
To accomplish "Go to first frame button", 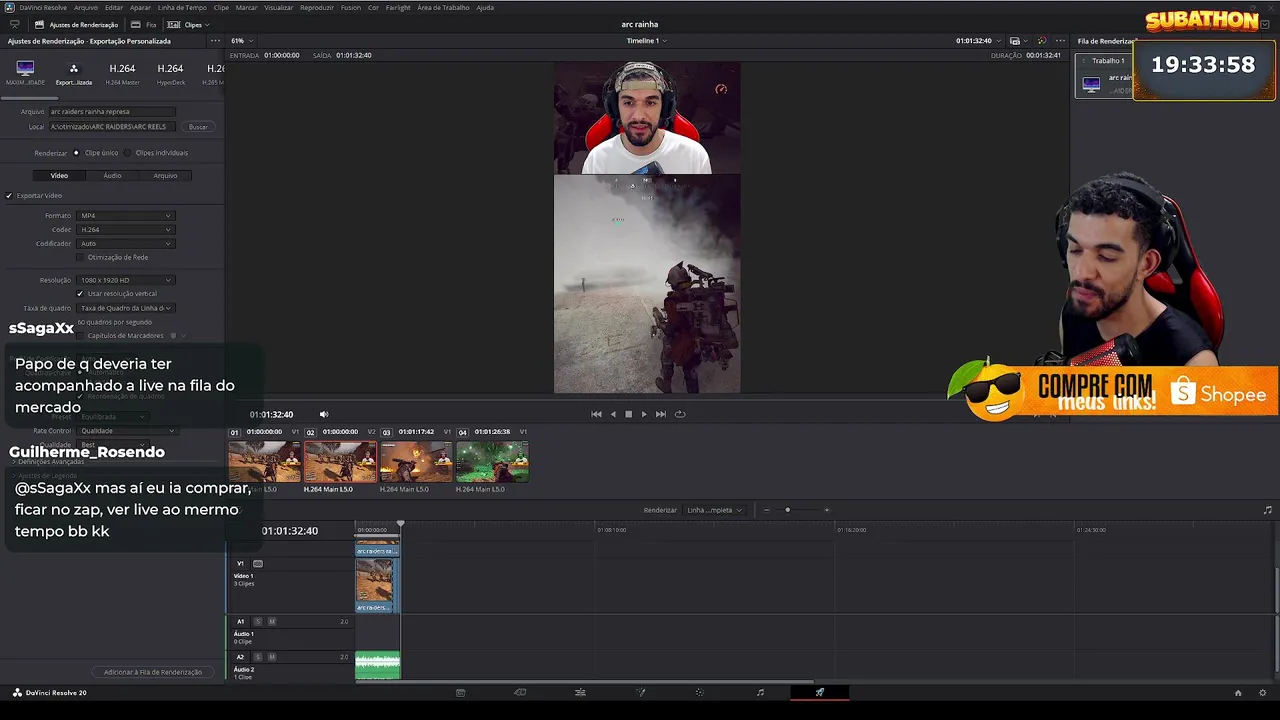I will (x=596, y=414).
